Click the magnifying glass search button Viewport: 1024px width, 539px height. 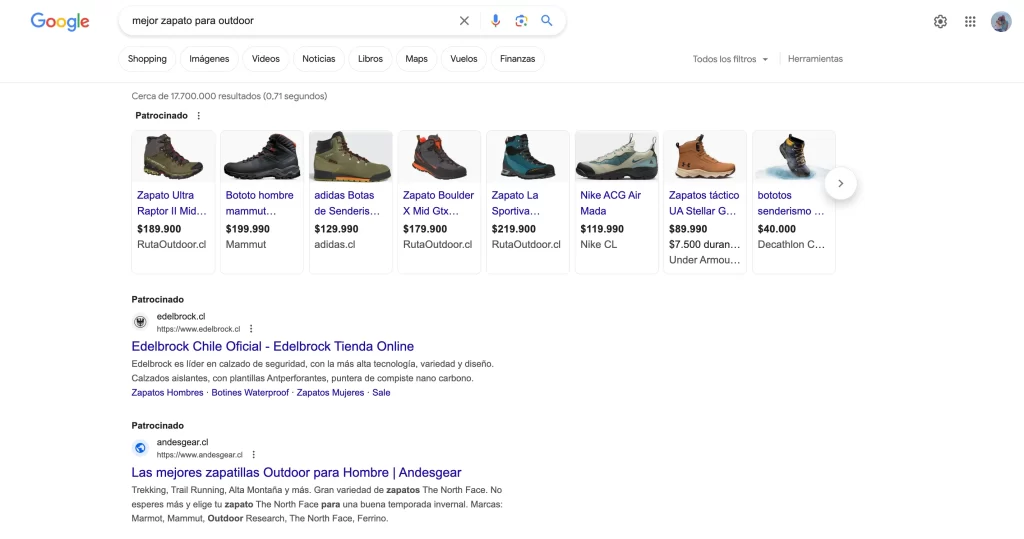pos(547,21)
